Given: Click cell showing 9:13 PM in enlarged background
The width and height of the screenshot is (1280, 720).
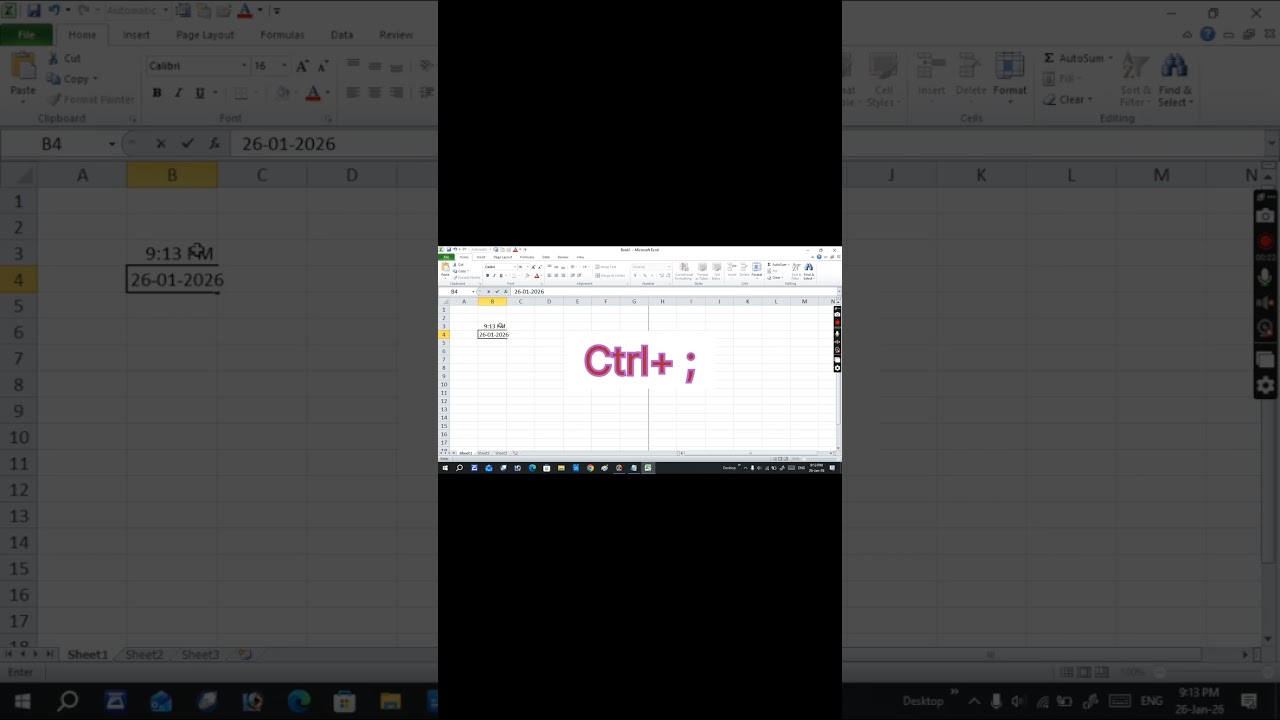Looking at the screenshot, I should pyautogui.click(x=172, y=254).
